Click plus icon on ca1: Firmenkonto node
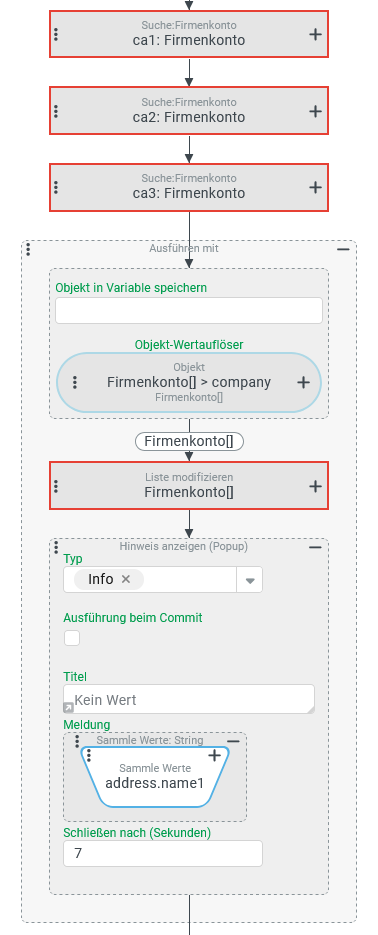 coord(315,35)
